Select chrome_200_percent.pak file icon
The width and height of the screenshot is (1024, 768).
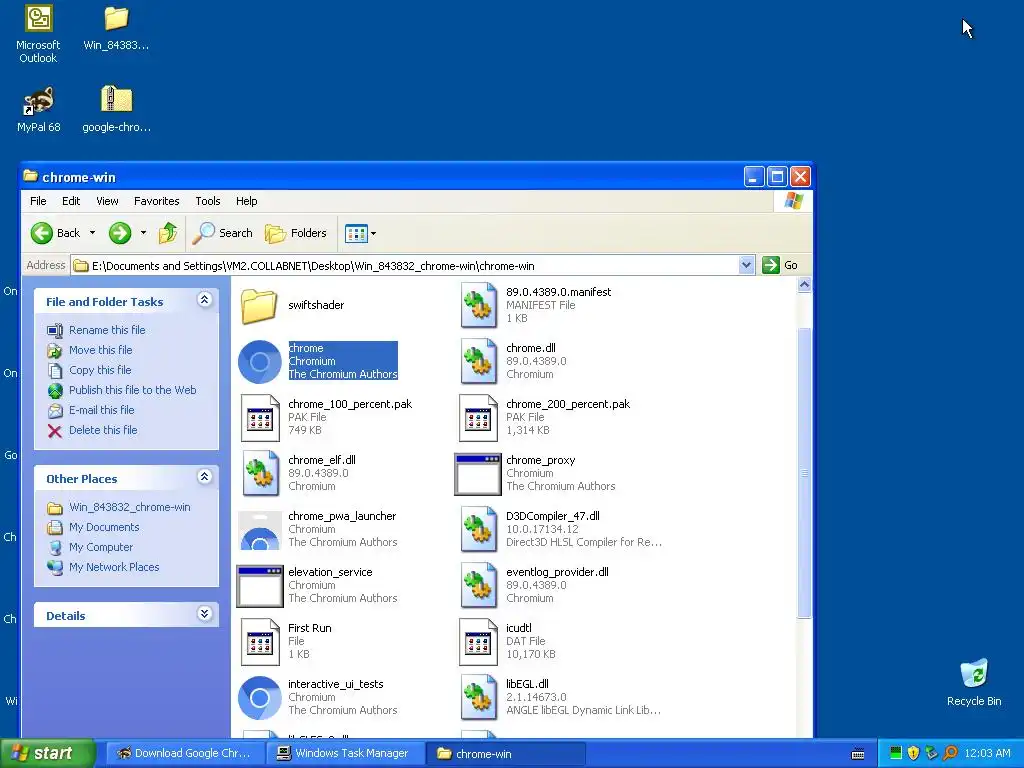pos(478,417)
